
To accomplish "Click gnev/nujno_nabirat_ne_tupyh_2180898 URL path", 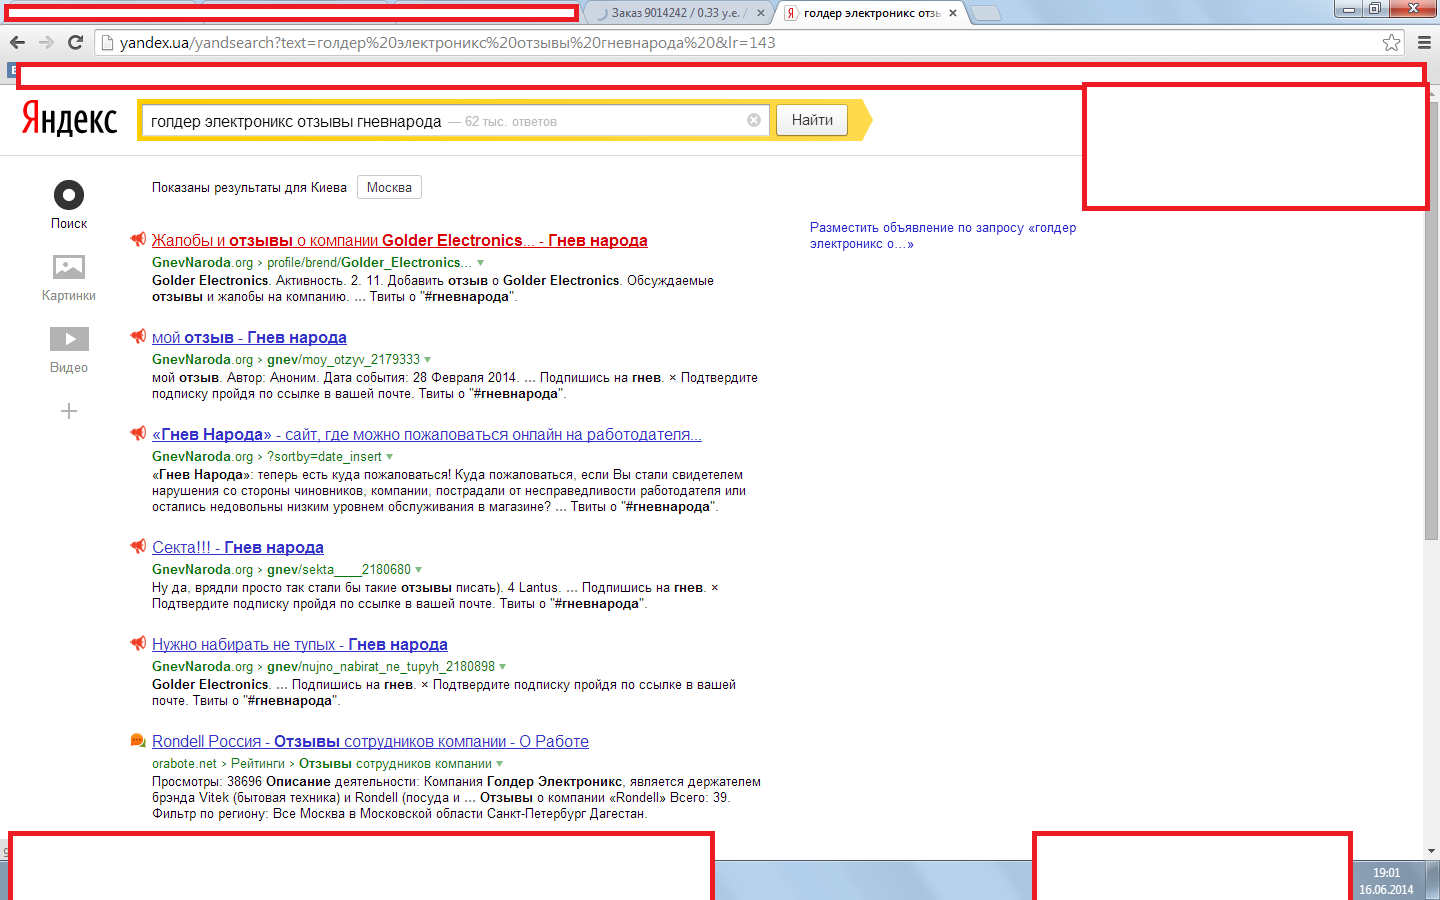I will pyautogui.click(x=381, y=667).
